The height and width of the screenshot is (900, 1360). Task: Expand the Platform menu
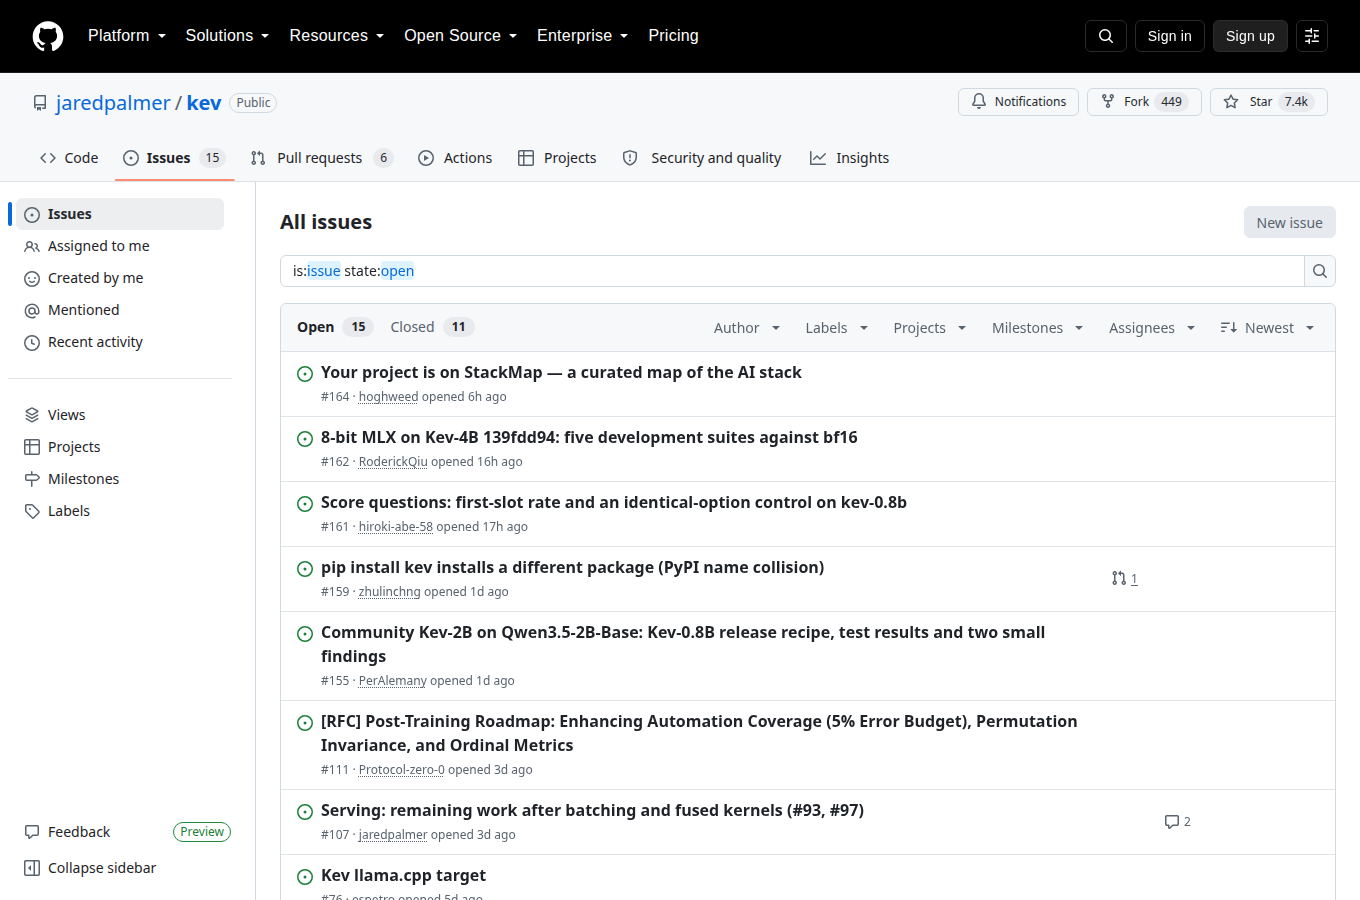pyautogui.click(x=127, y=36)
